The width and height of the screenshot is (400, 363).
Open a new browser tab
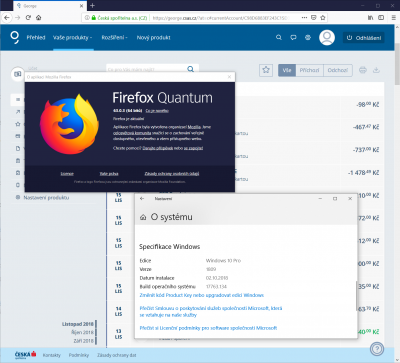coord(92,6)
